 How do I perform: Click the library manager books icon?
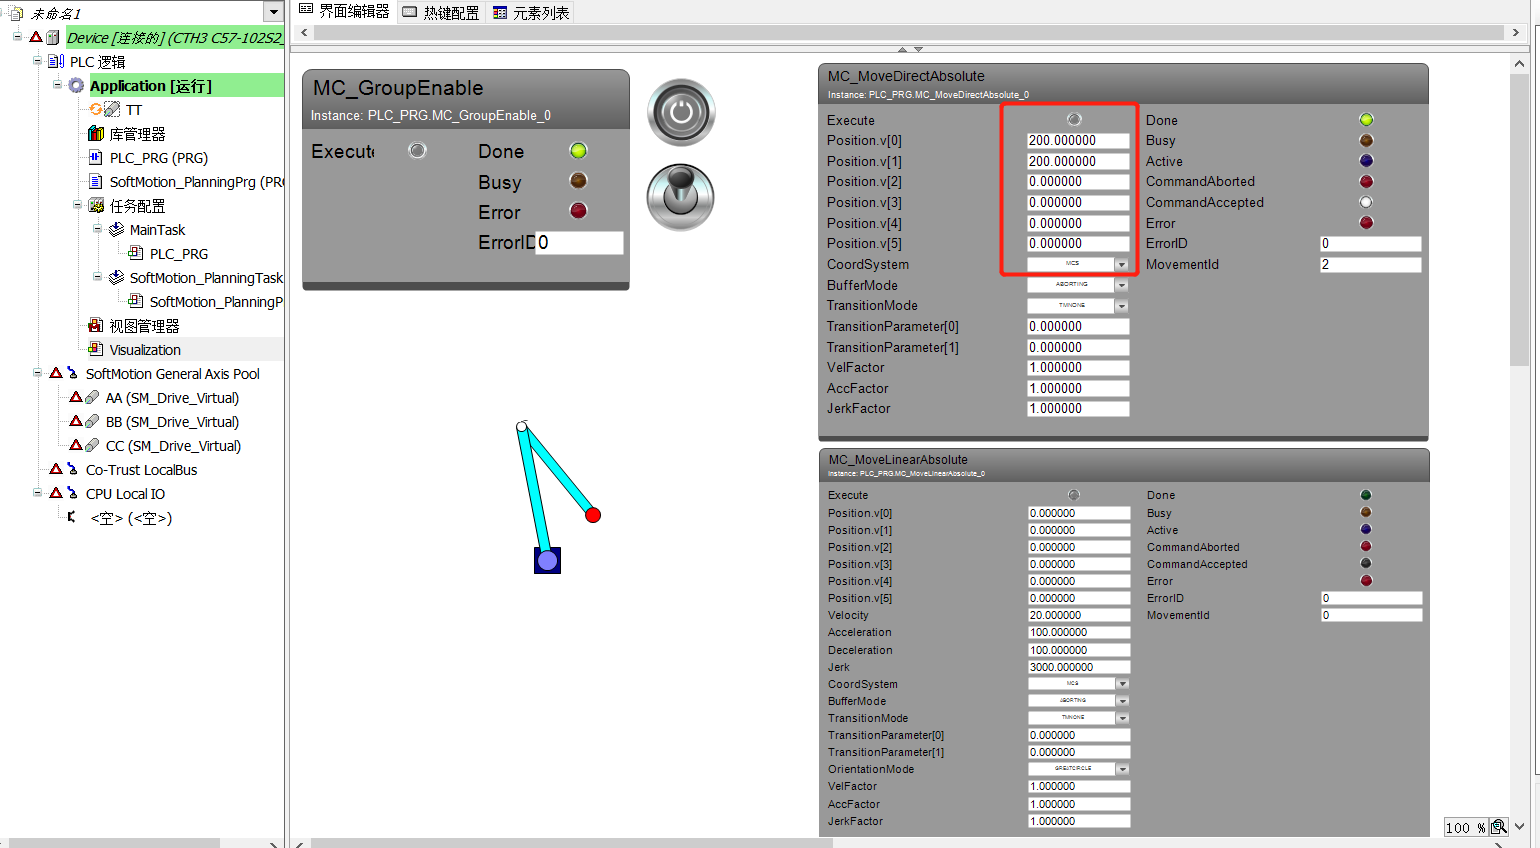click(96, 134)
